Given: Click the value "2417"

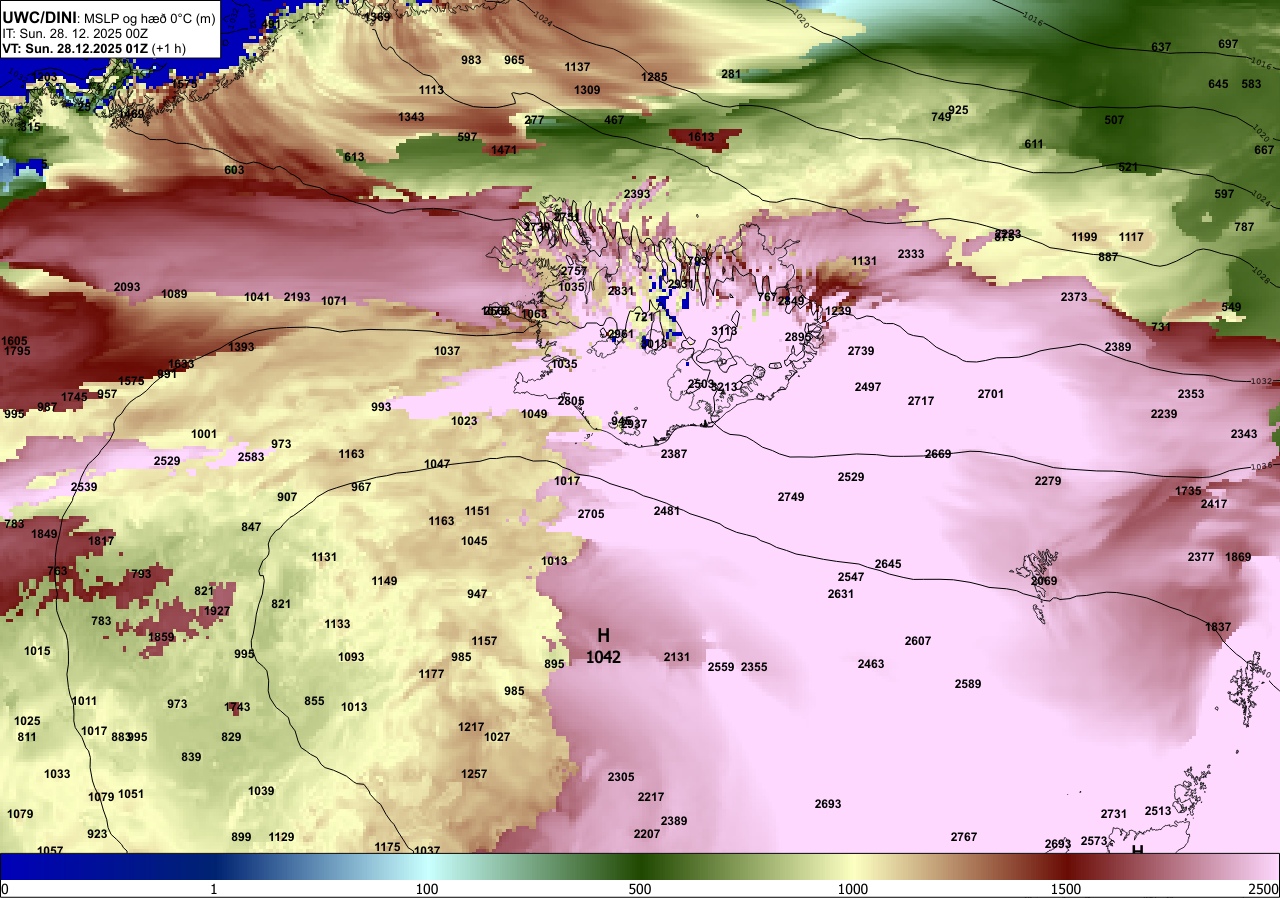Looking at the screenshot, I should tap(1214, 504).
